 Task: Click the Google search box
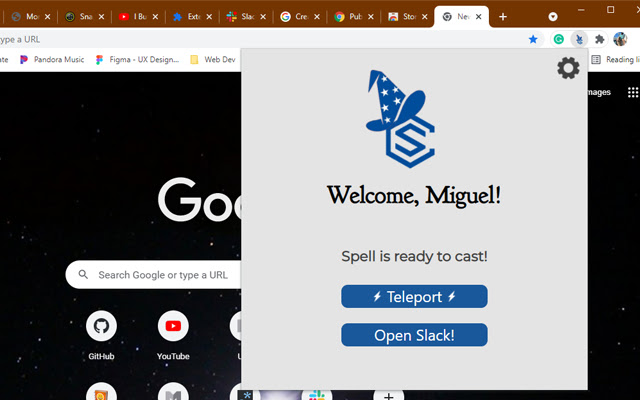click(x=153, y=275)
